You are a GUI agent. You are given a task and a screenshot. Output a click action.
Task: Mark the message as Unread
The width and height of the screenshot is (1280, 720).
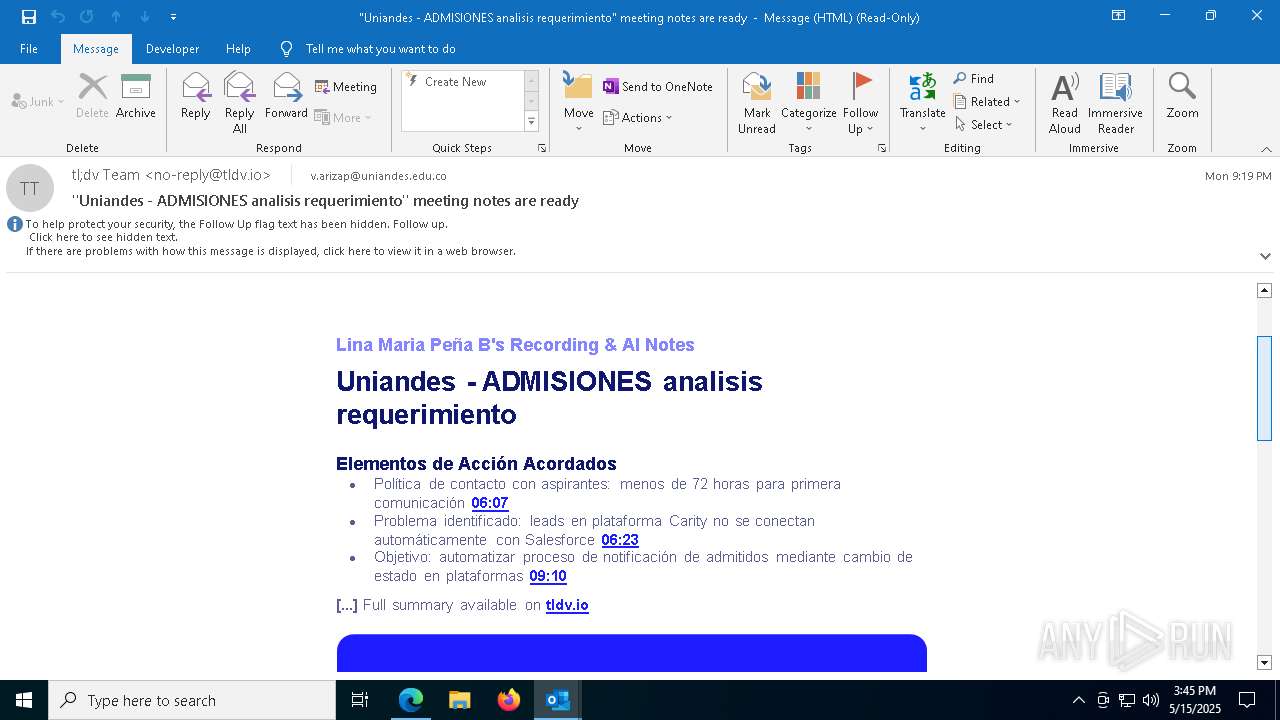click(x=757, y=103)
